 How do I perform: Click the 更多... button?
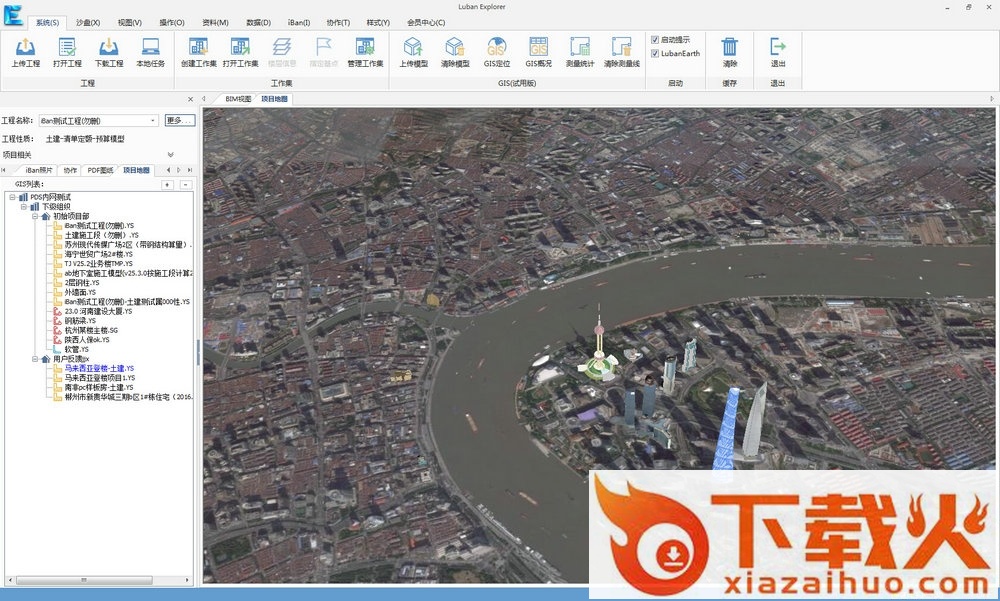[179, 121]
